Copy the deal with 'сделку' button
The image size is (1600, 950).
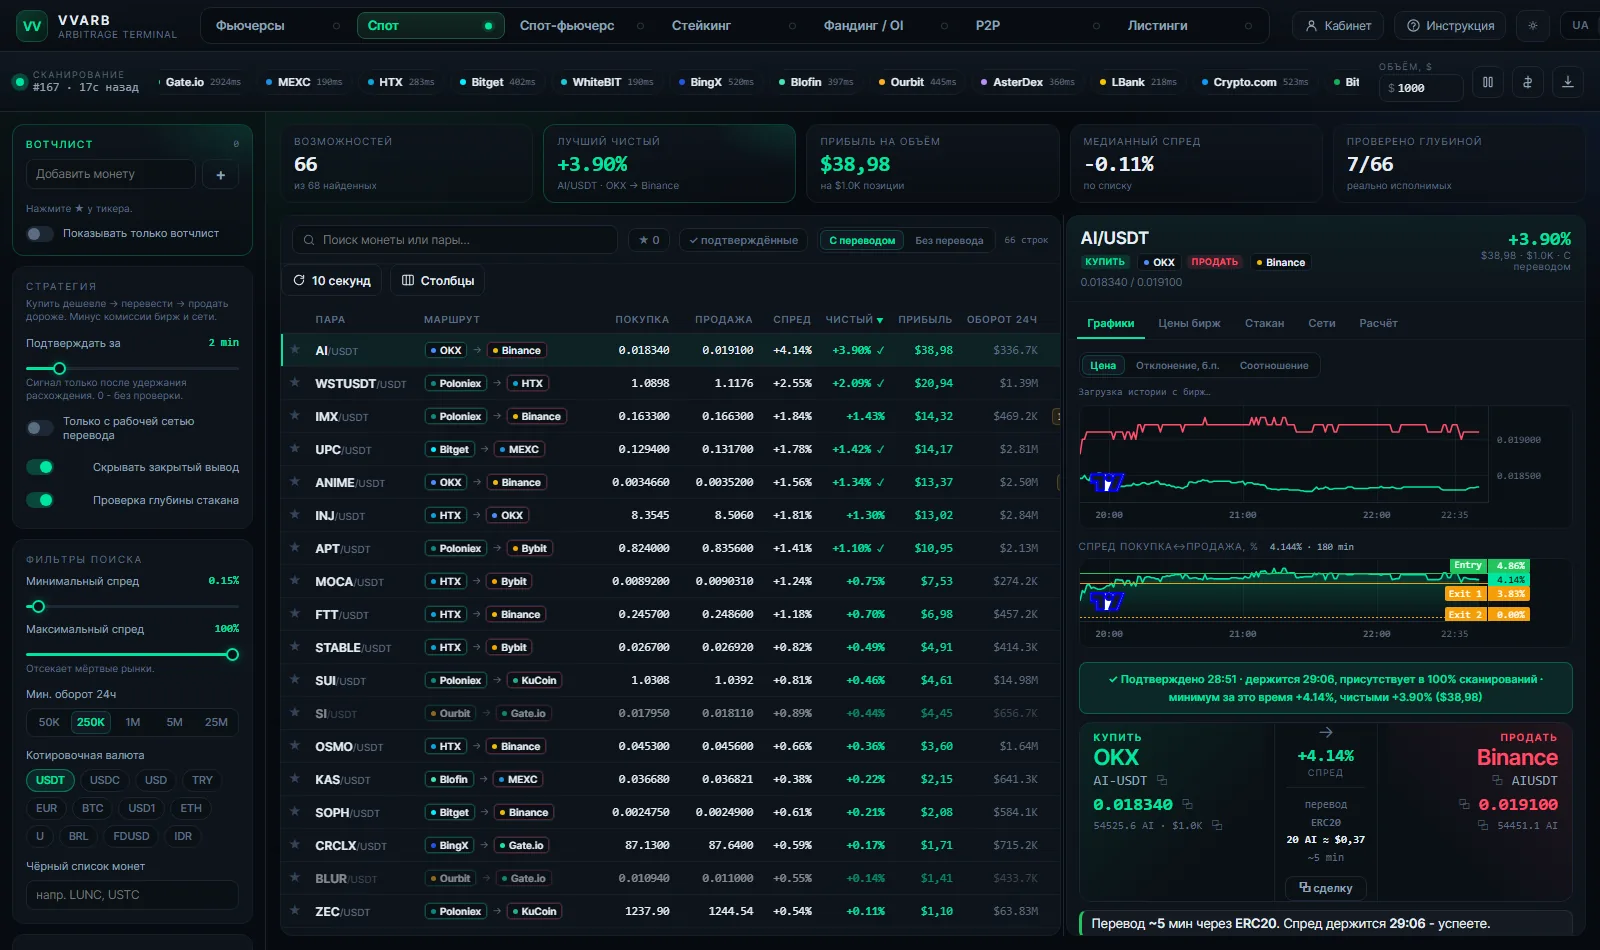tap(1326, 888)
